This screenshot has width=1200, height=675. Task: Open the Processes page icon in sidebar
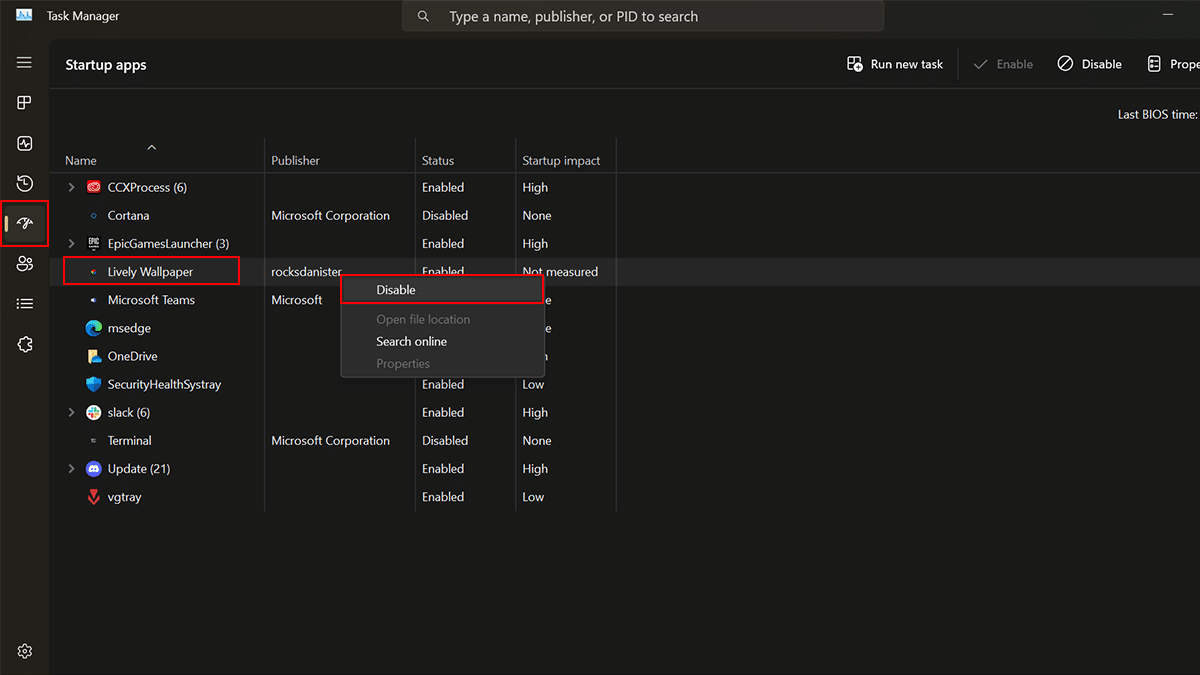(25, 103)
